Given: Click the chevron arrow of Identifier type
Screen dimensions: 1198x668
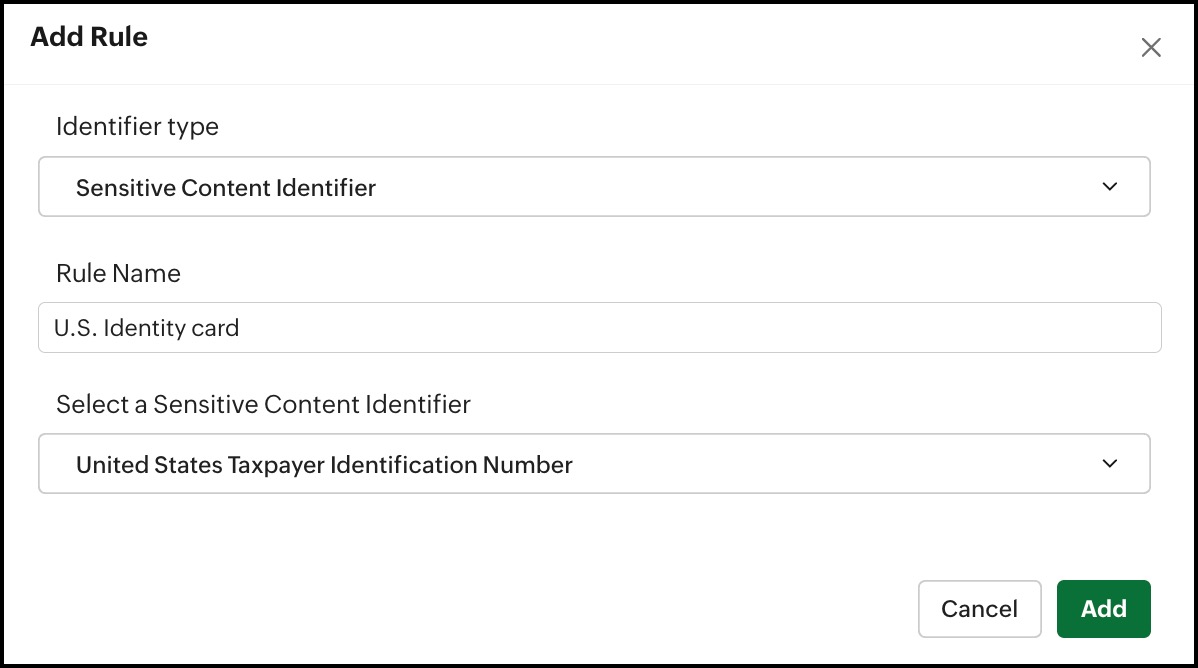Looking at the screenshot, I should click(1109, 187).
